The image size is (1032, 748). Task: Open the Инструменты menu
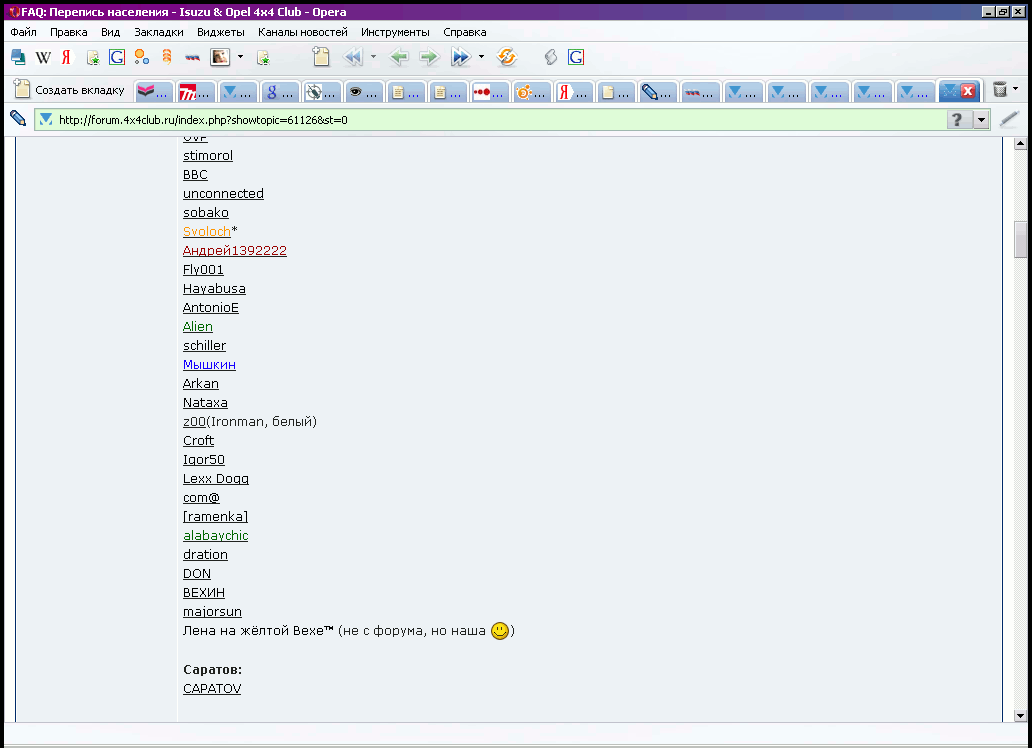point(395,32)
